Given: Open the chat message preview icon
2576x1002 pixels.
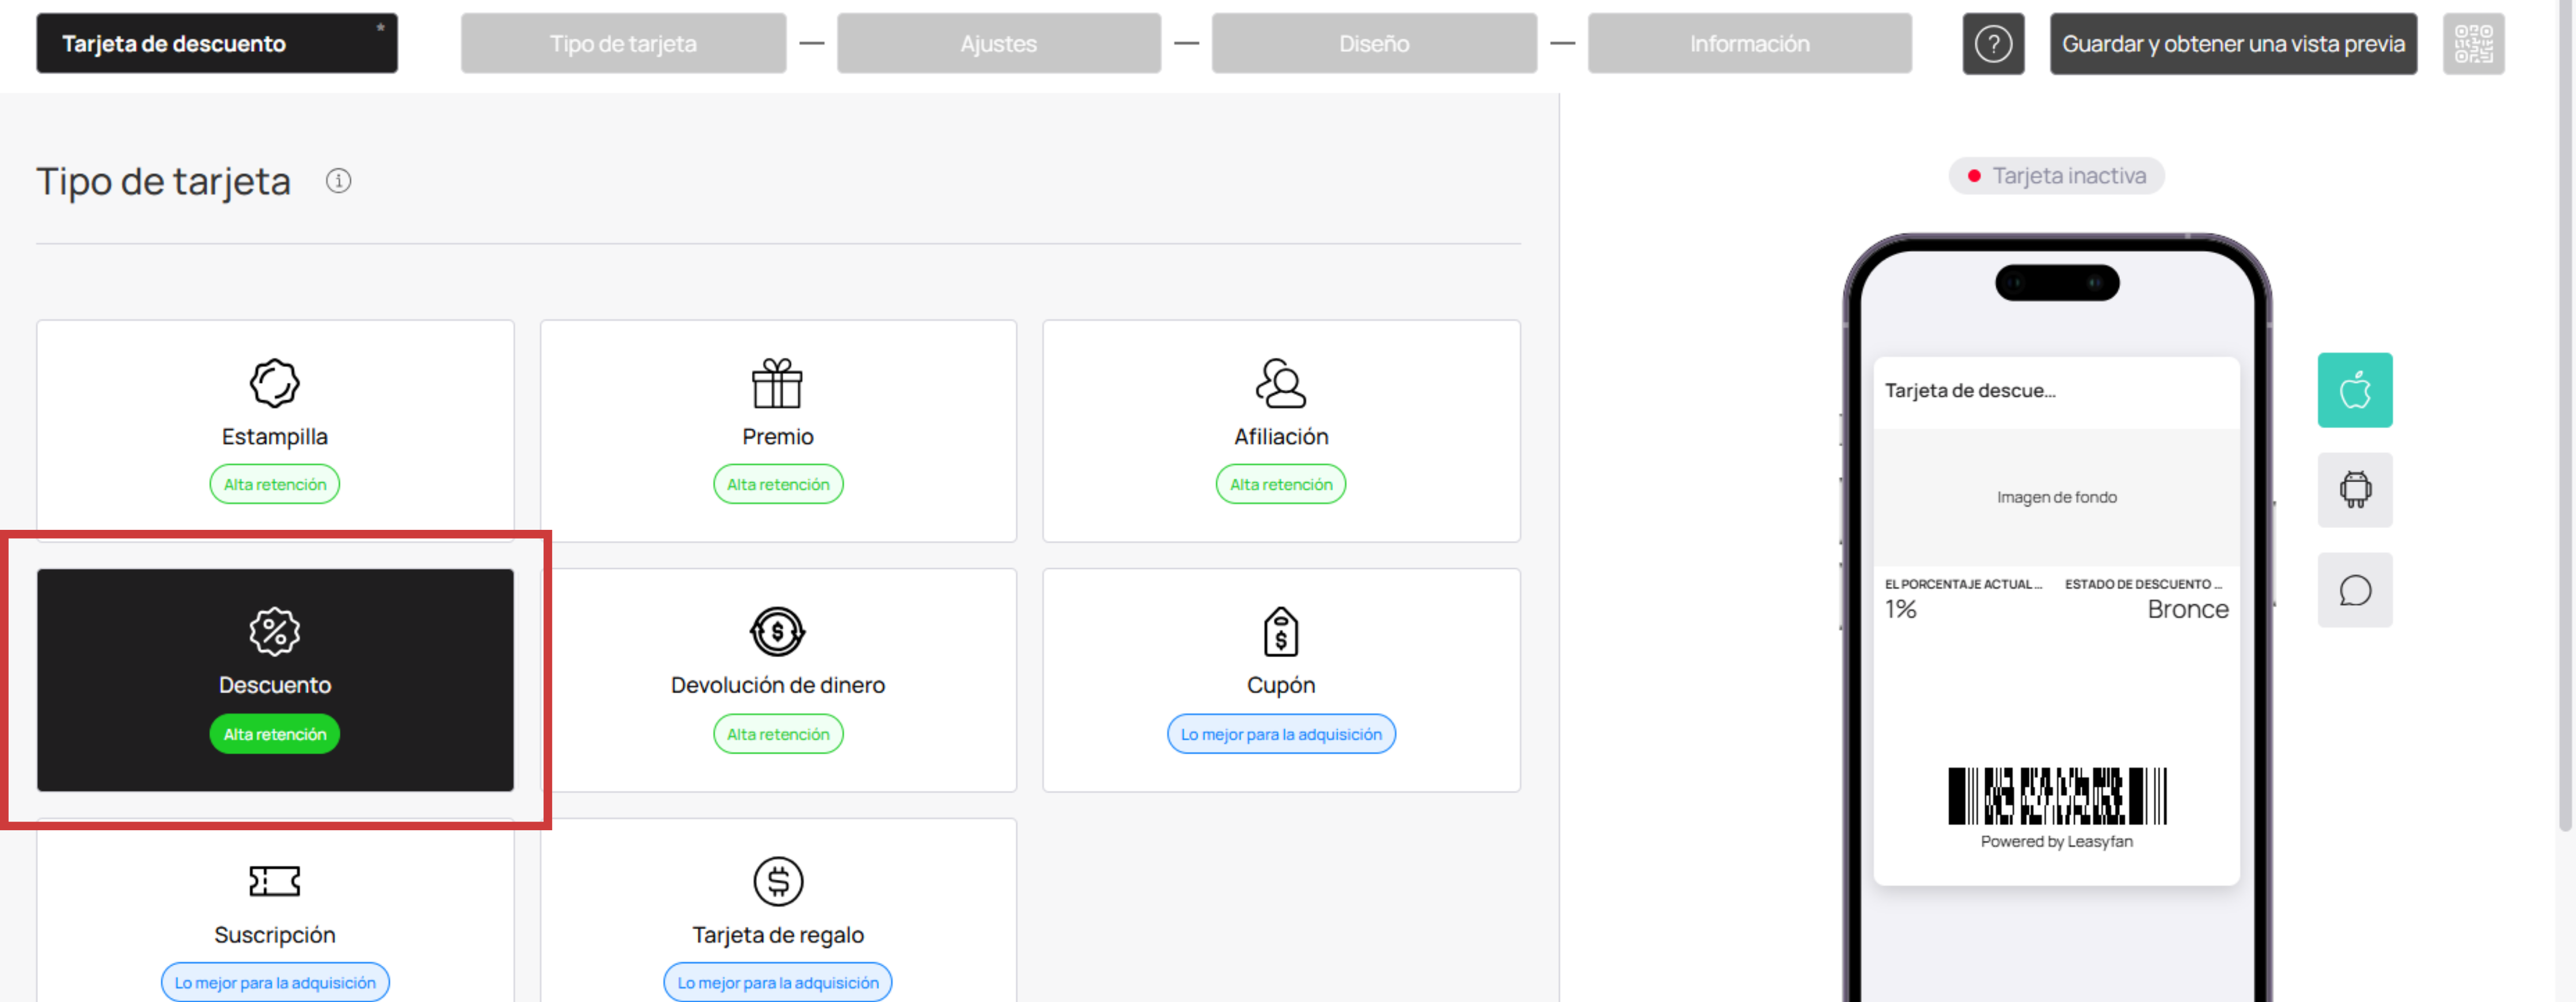Looking at the screenshot, I should (2355, 590).
